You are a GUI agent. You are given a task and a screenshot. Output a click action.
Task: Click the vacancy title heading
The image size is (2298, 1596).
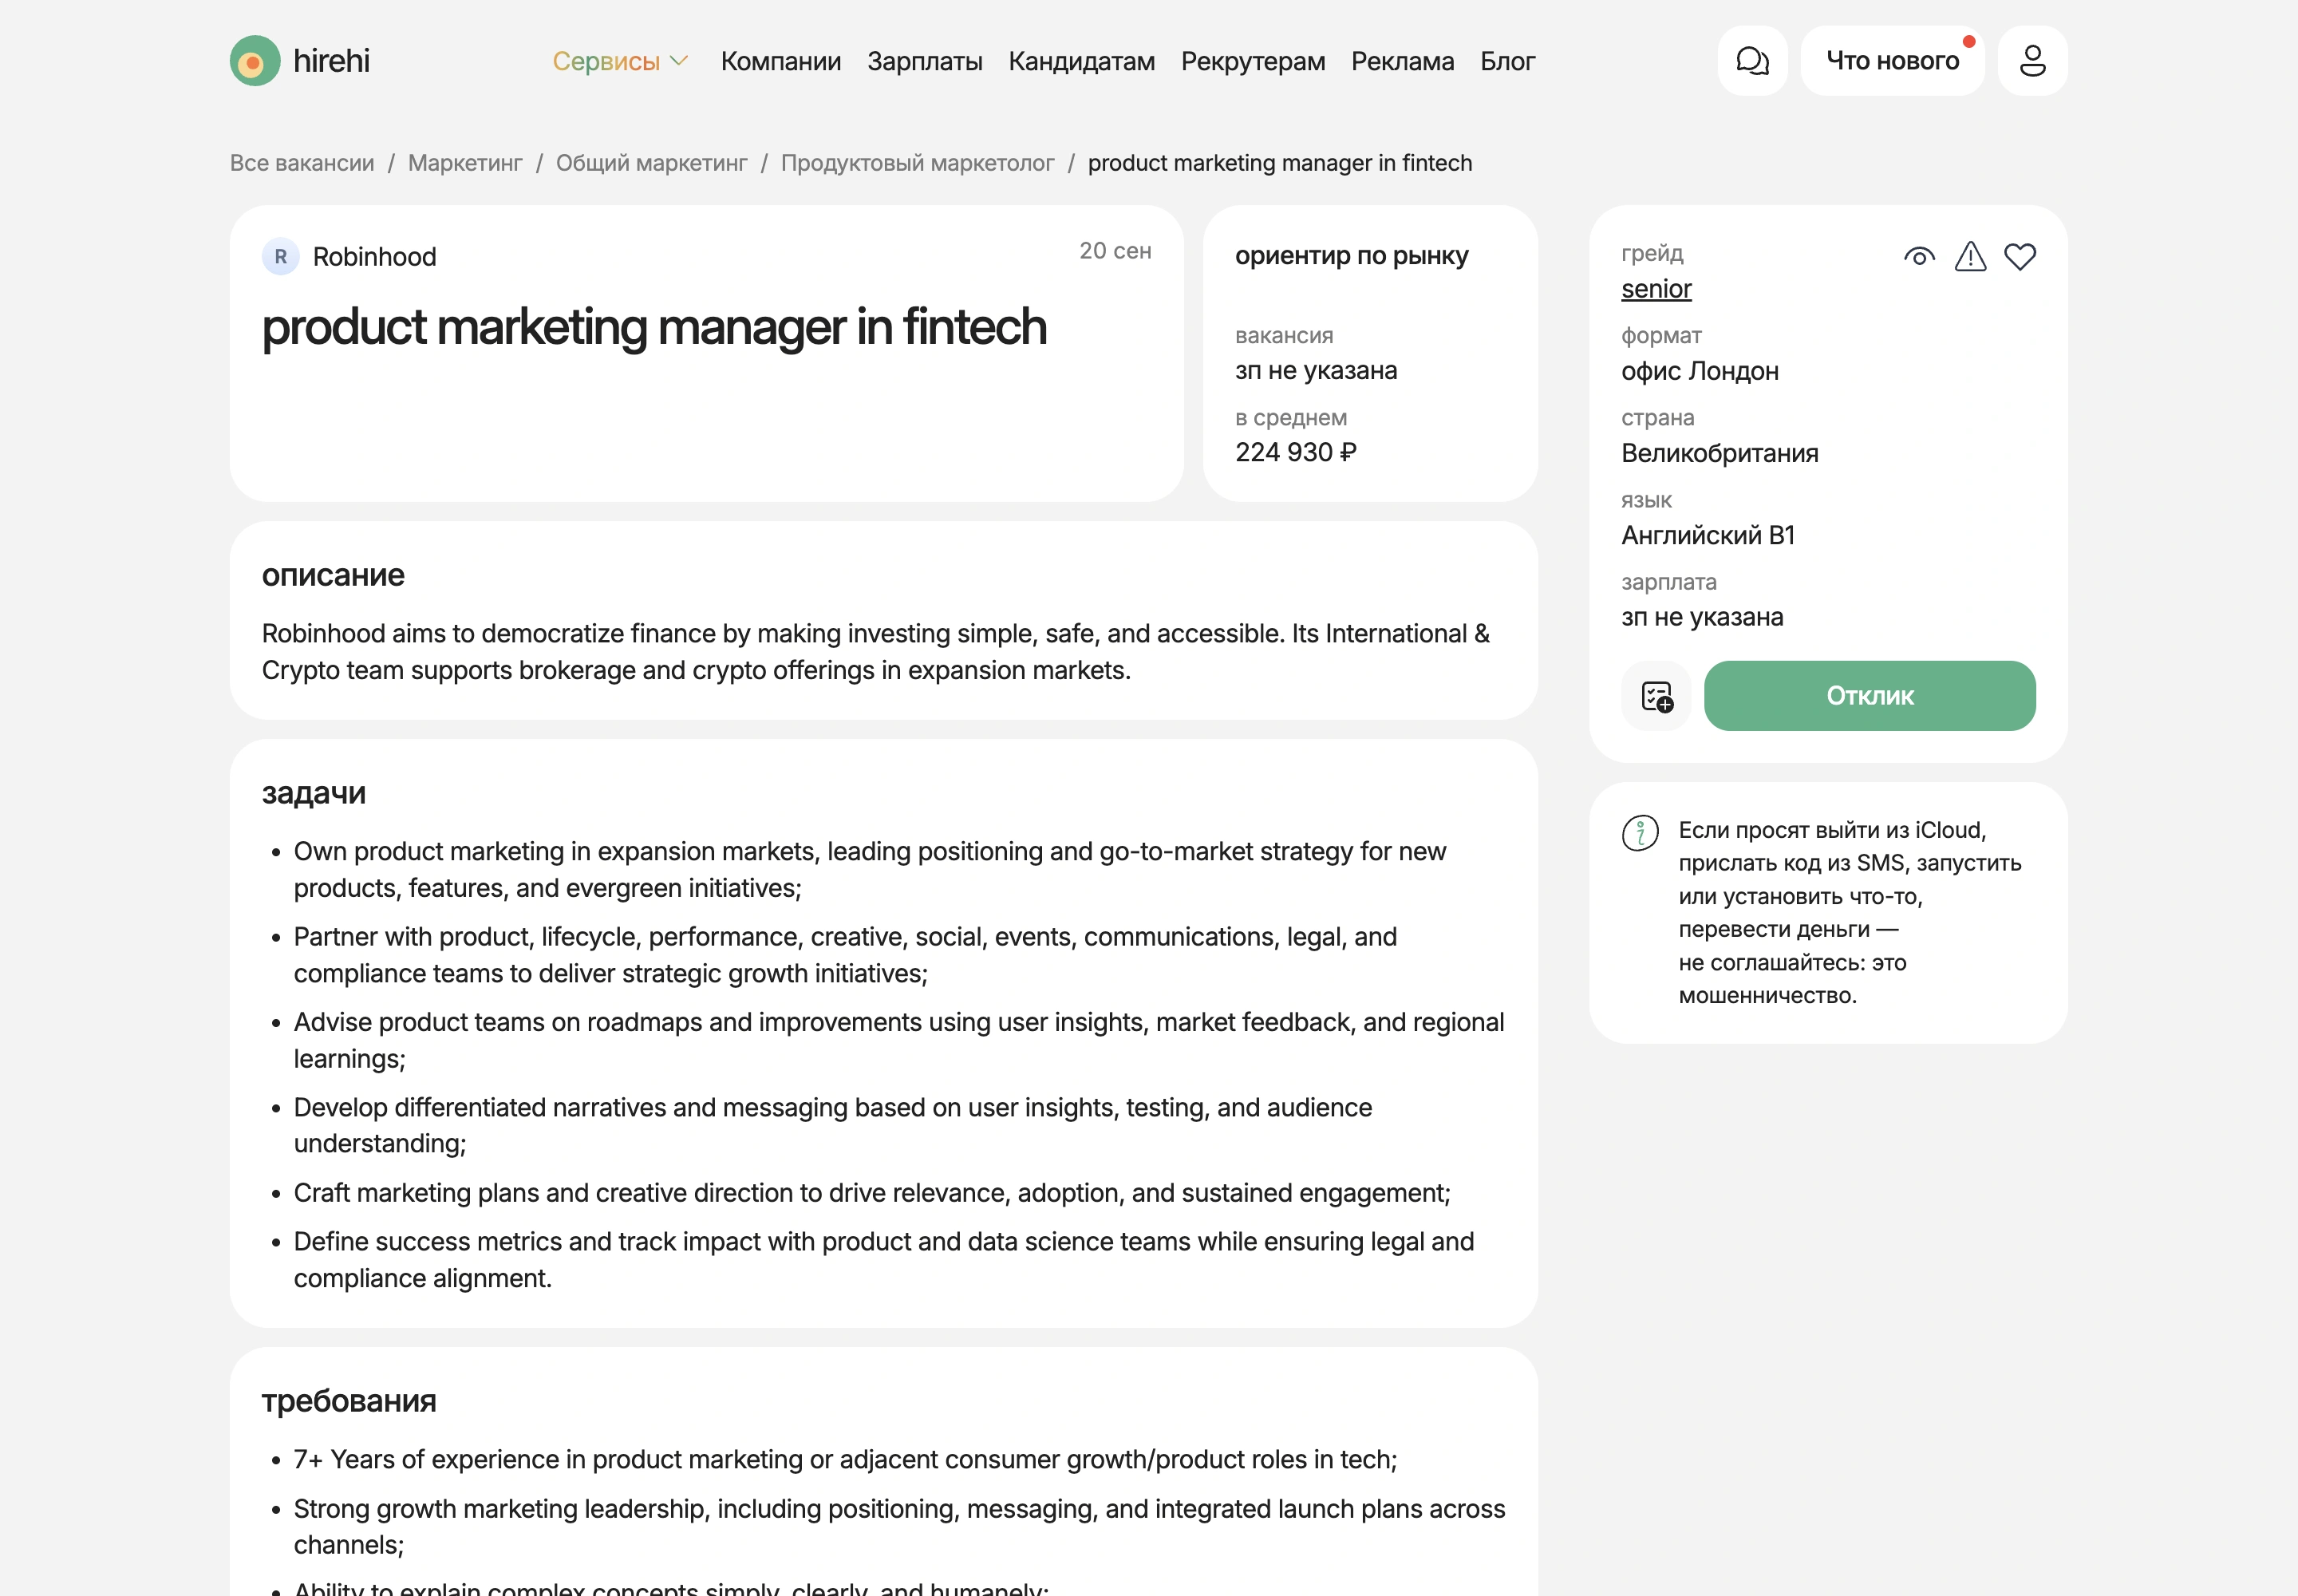coord(654,327)
